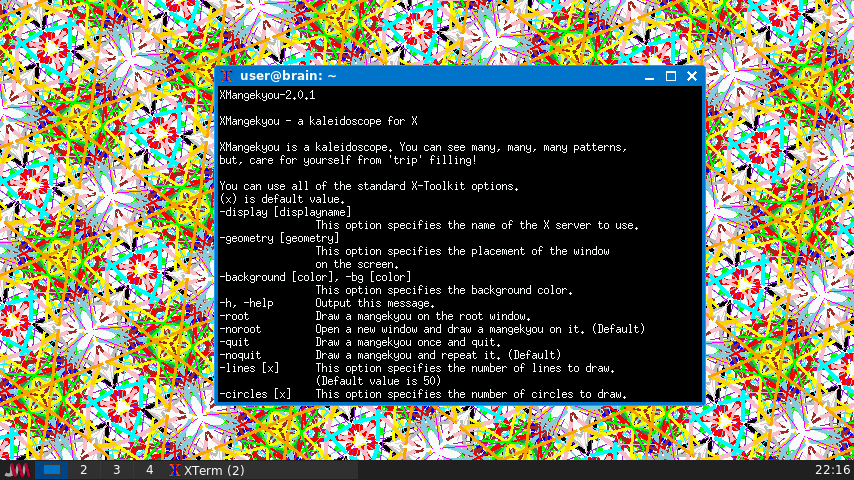Switch to workspace 4
Screen dimensions: 854x480
(149, 470)
